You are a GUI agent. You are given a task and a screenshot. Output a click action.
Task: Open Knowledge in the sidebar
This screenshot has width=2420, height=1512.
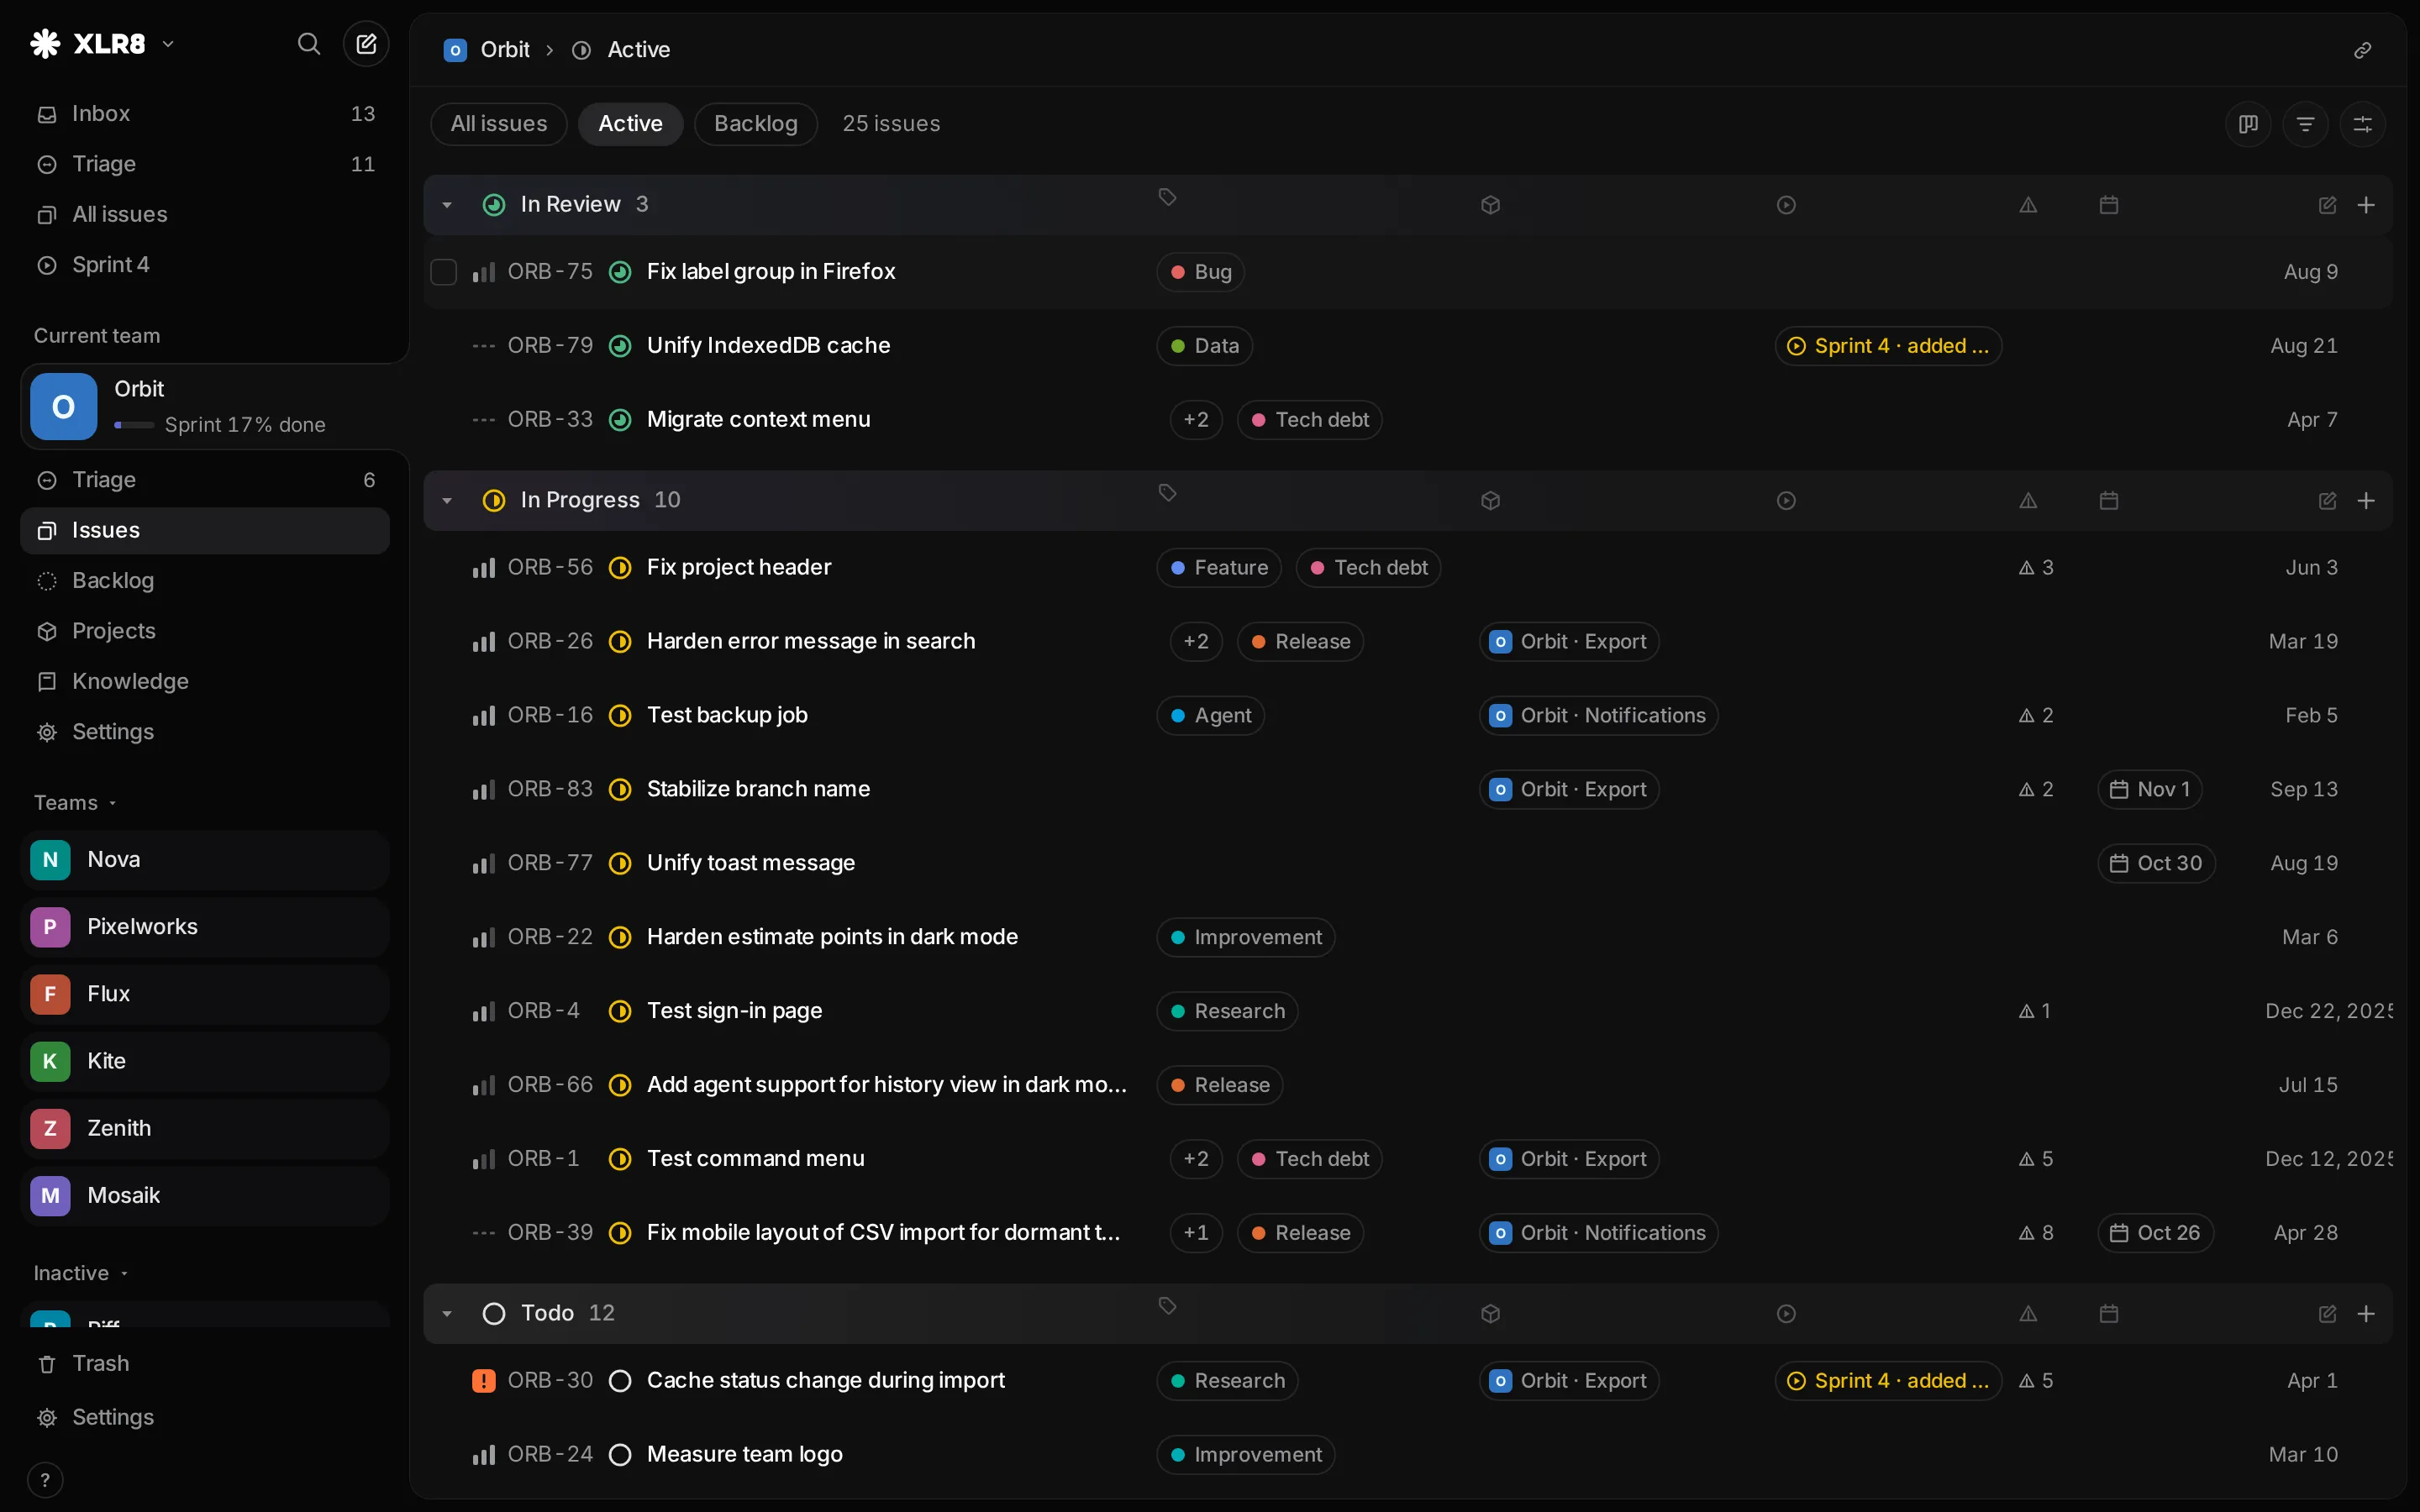[204, 682]
